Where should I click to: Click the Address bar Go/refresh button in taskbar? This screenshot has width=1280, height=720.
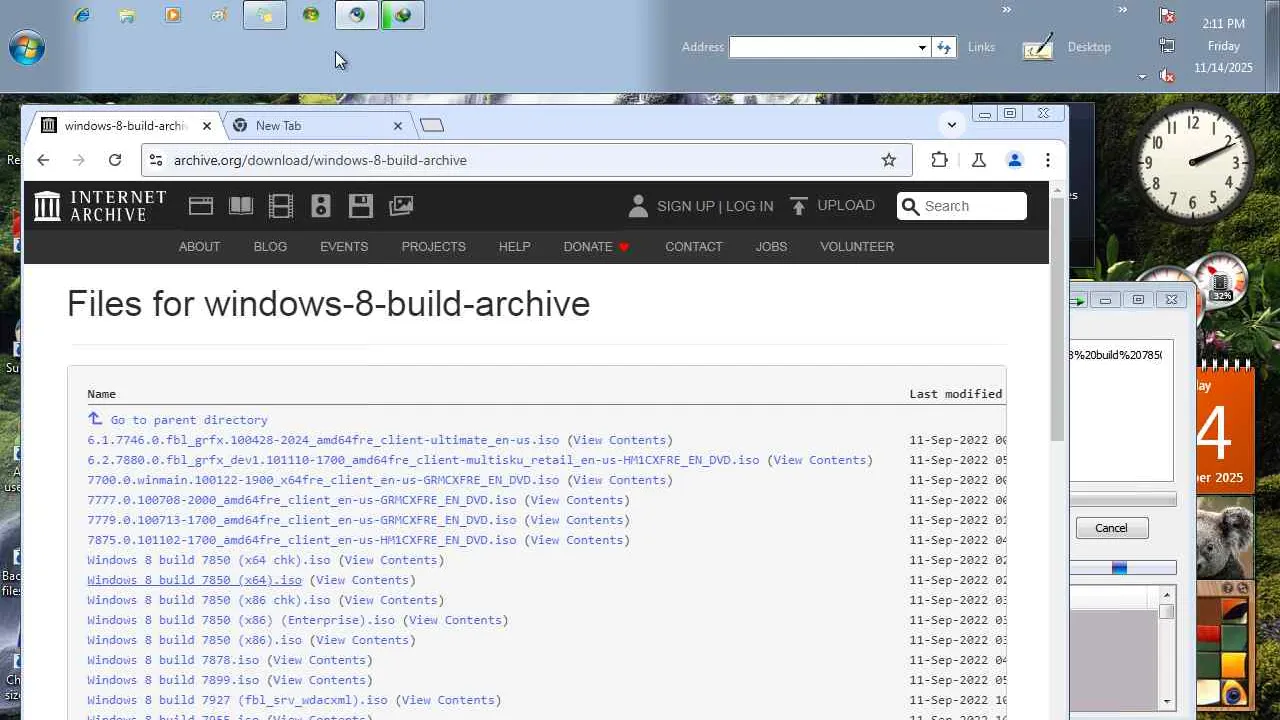(943, 47)
